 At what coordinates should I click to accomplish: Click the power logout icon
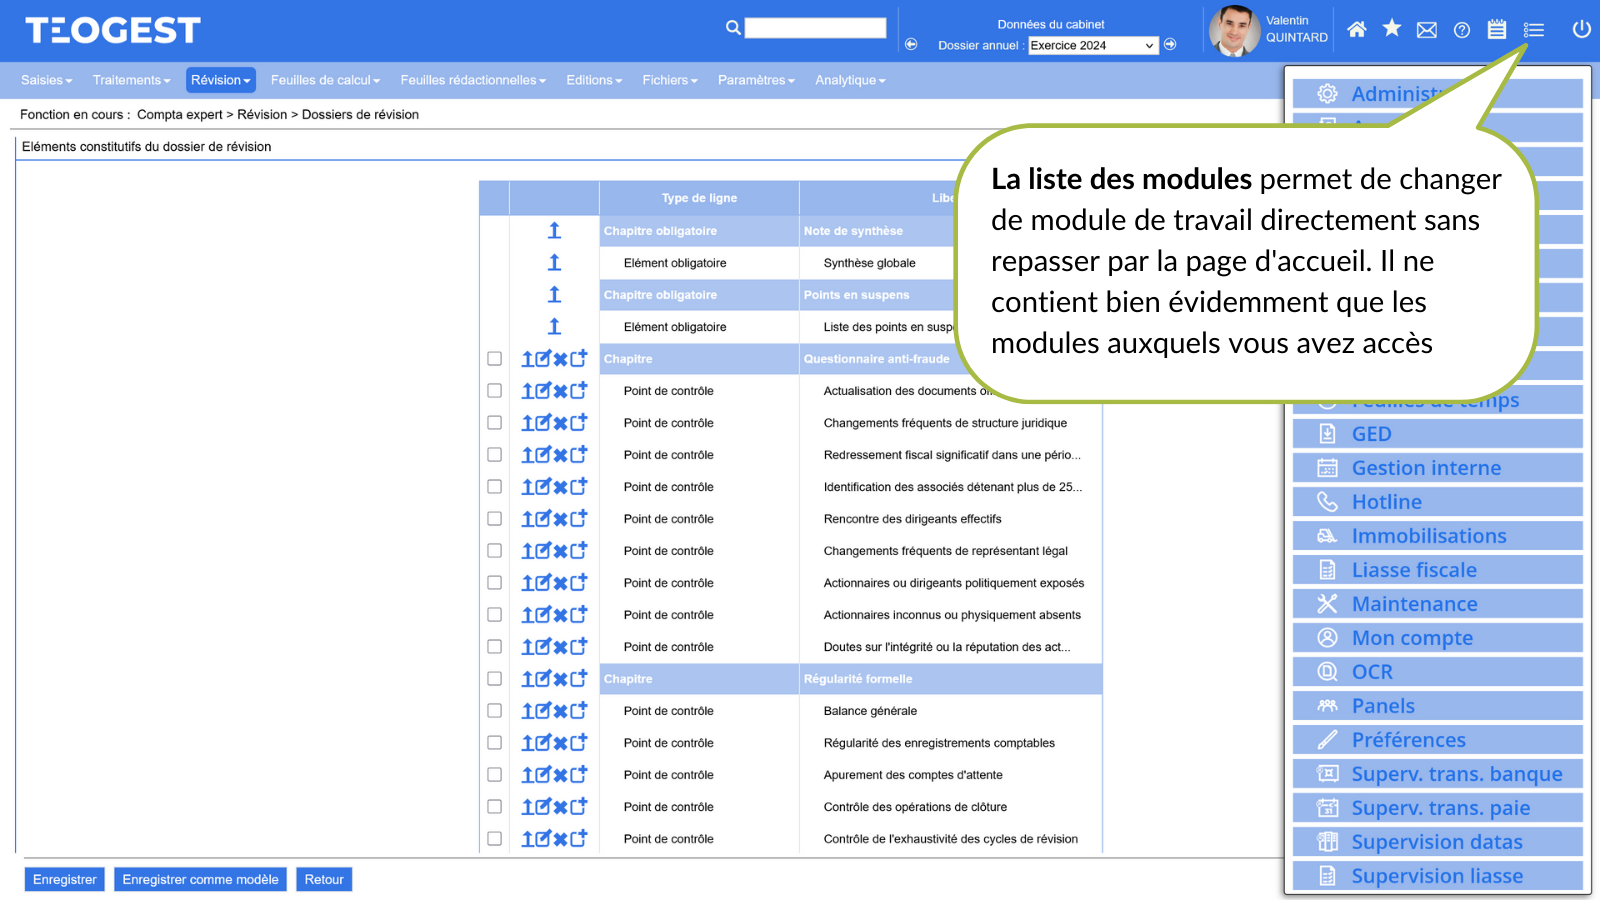pos(1581,29)
